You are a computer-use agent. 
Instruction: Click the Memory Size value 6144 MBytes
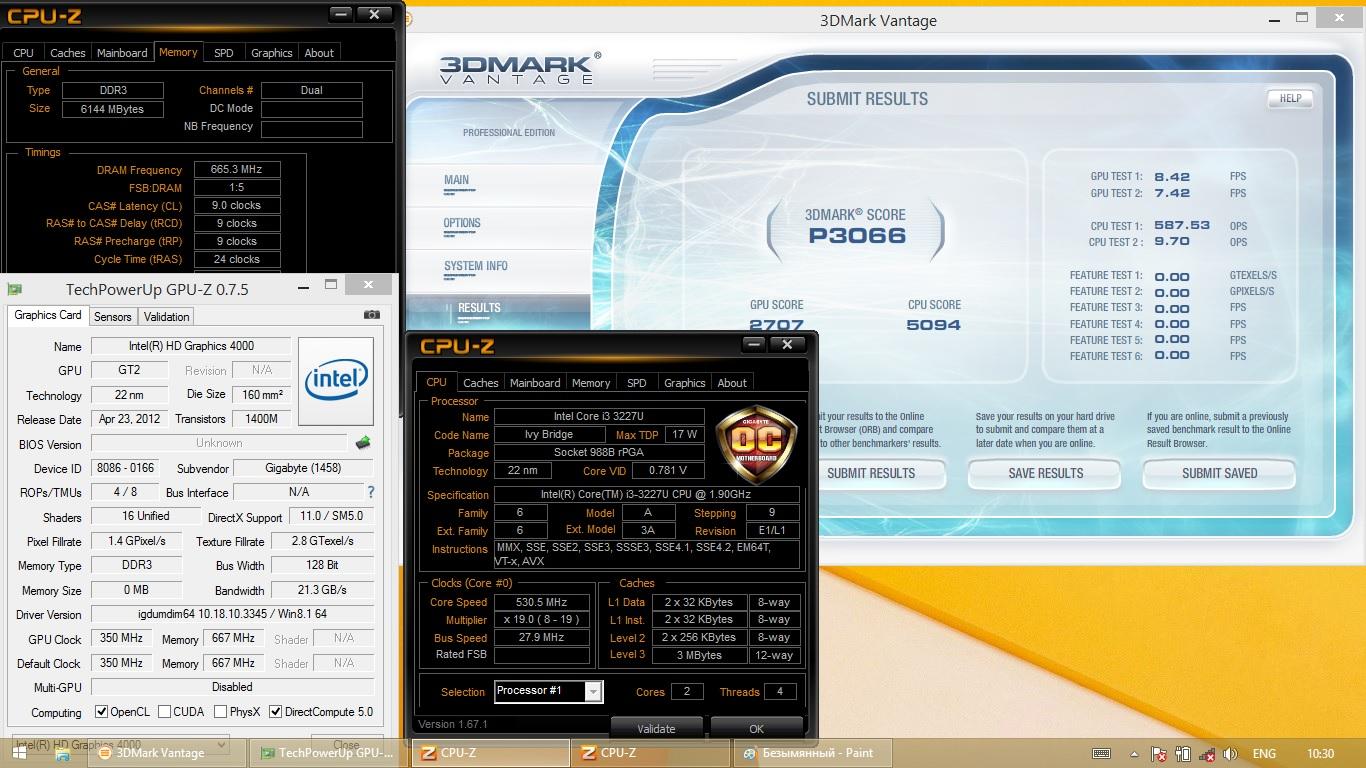pos(112,109)
